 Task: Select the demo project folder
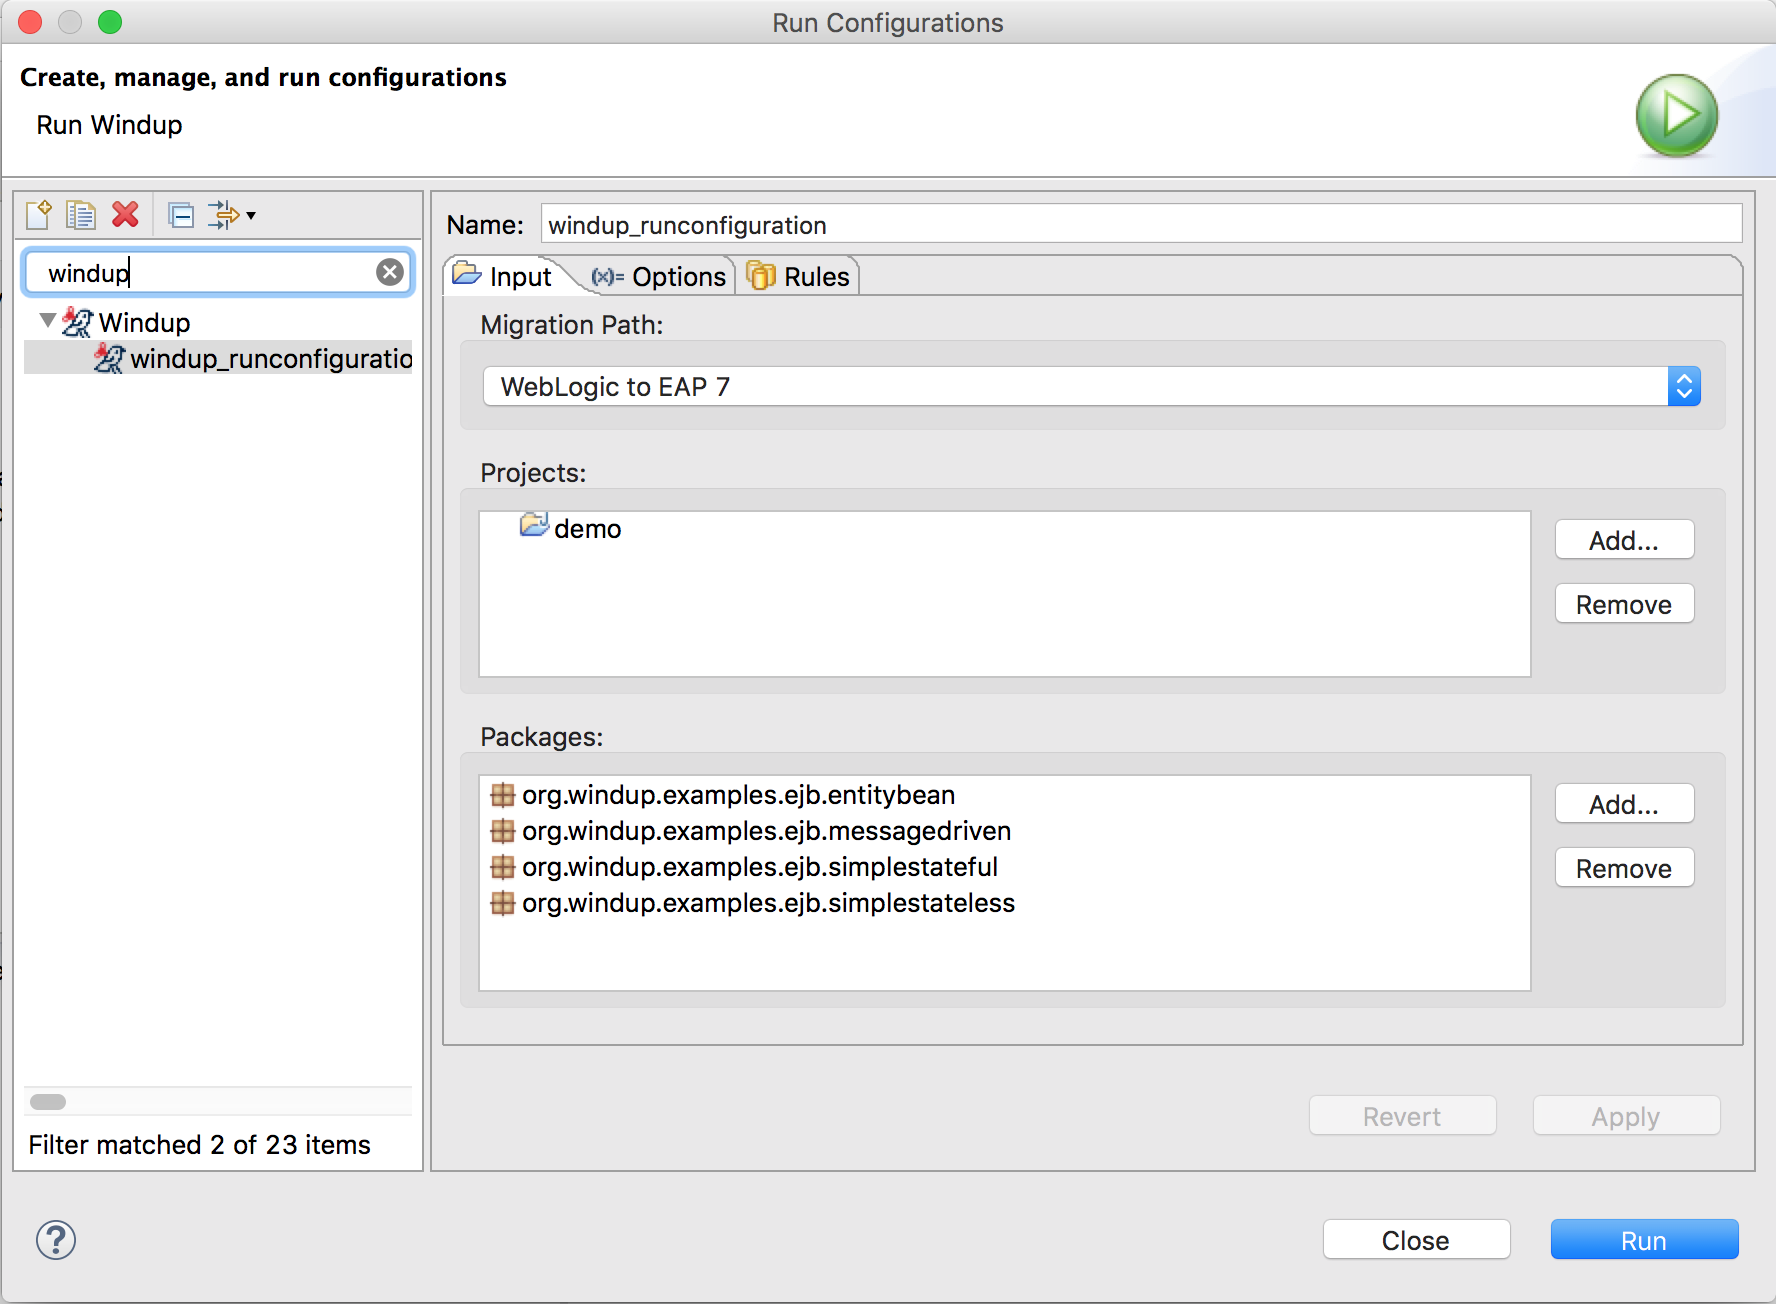pyautogui.click(x=586, y=529)
